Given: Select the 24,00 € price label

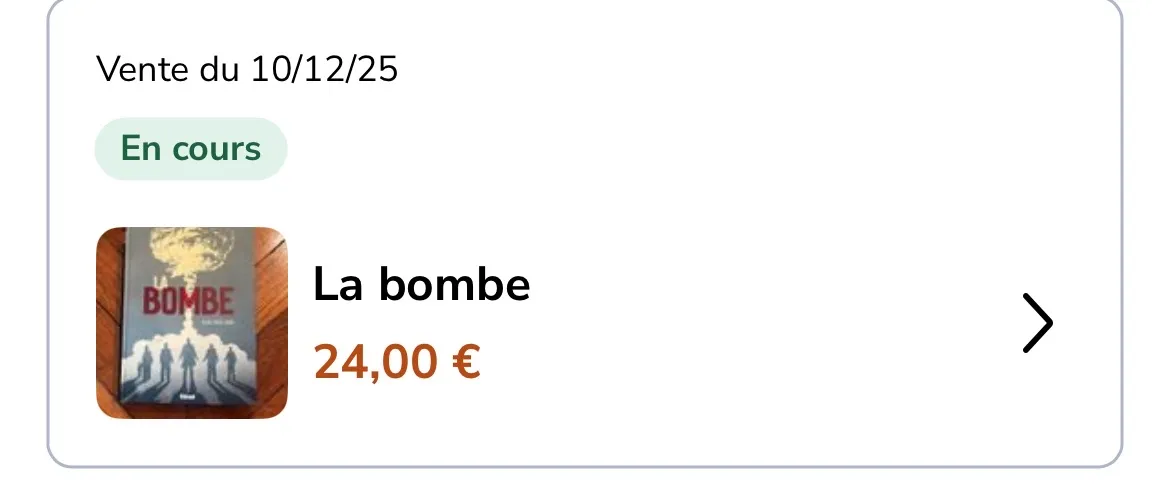Looking at the screenshot, I should [x=397, y=362].
